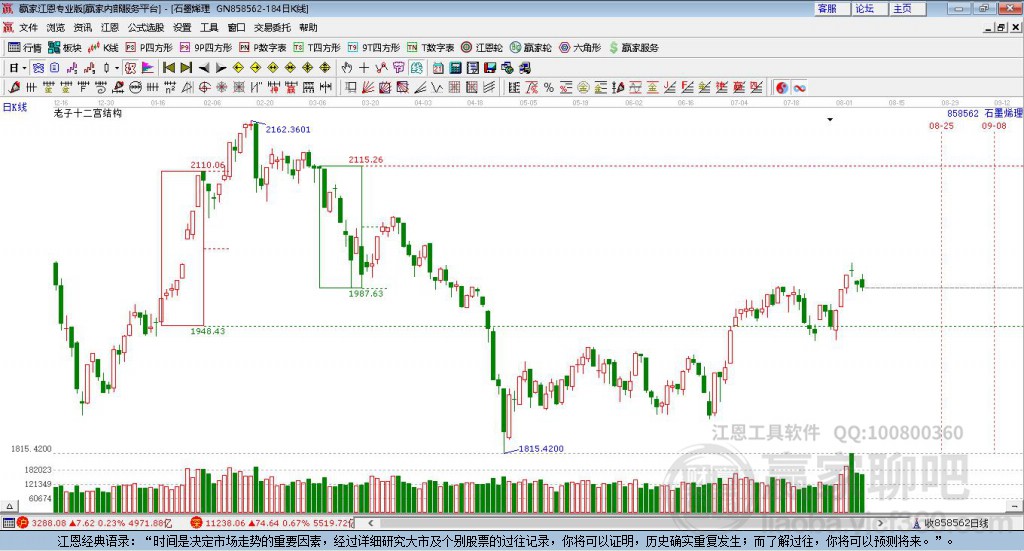Click the colored flag icon
The width and height of the screenshot is (1024, 551).
coord(148,68)
